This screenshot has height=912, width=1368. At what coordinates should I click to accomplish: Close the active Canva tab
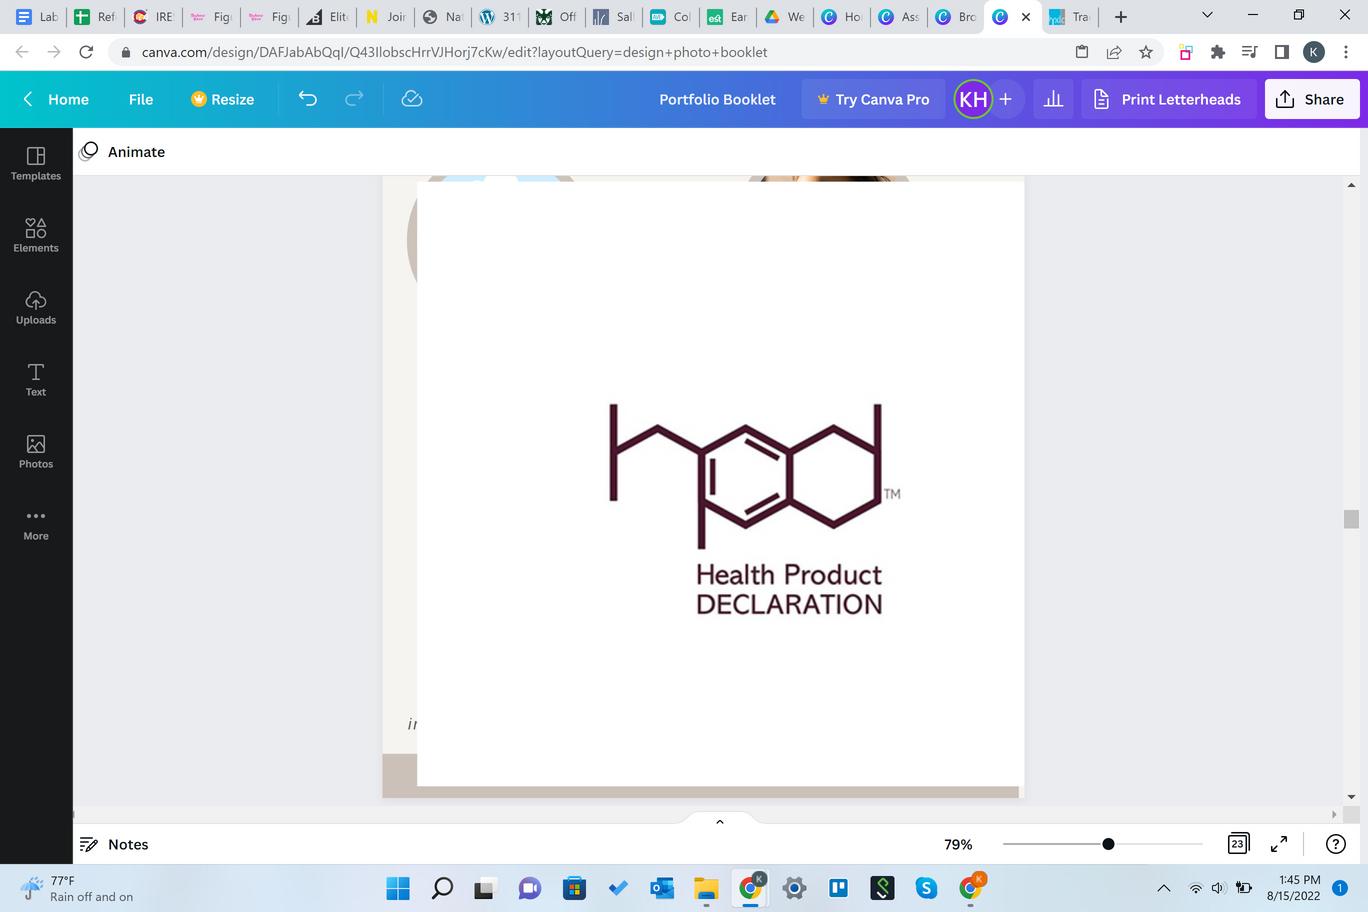1026,17
